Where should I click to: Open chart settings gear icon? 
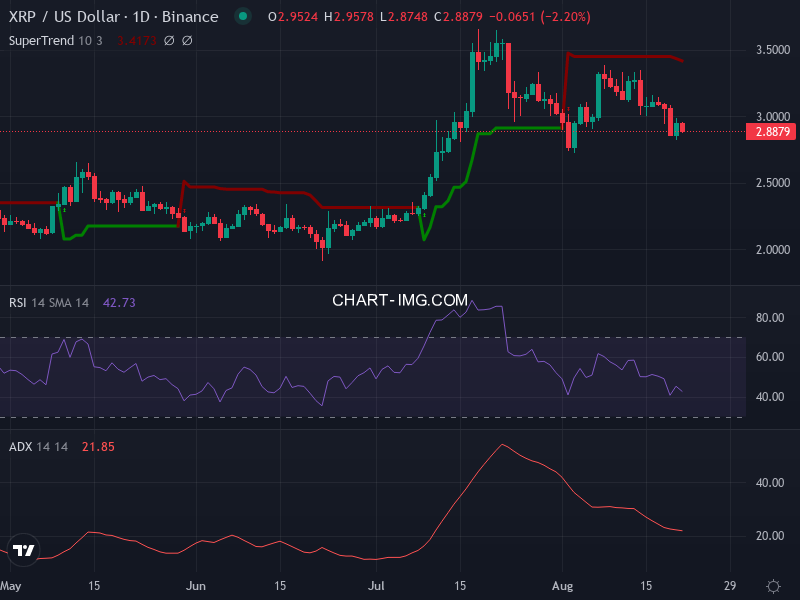point(773,586)
